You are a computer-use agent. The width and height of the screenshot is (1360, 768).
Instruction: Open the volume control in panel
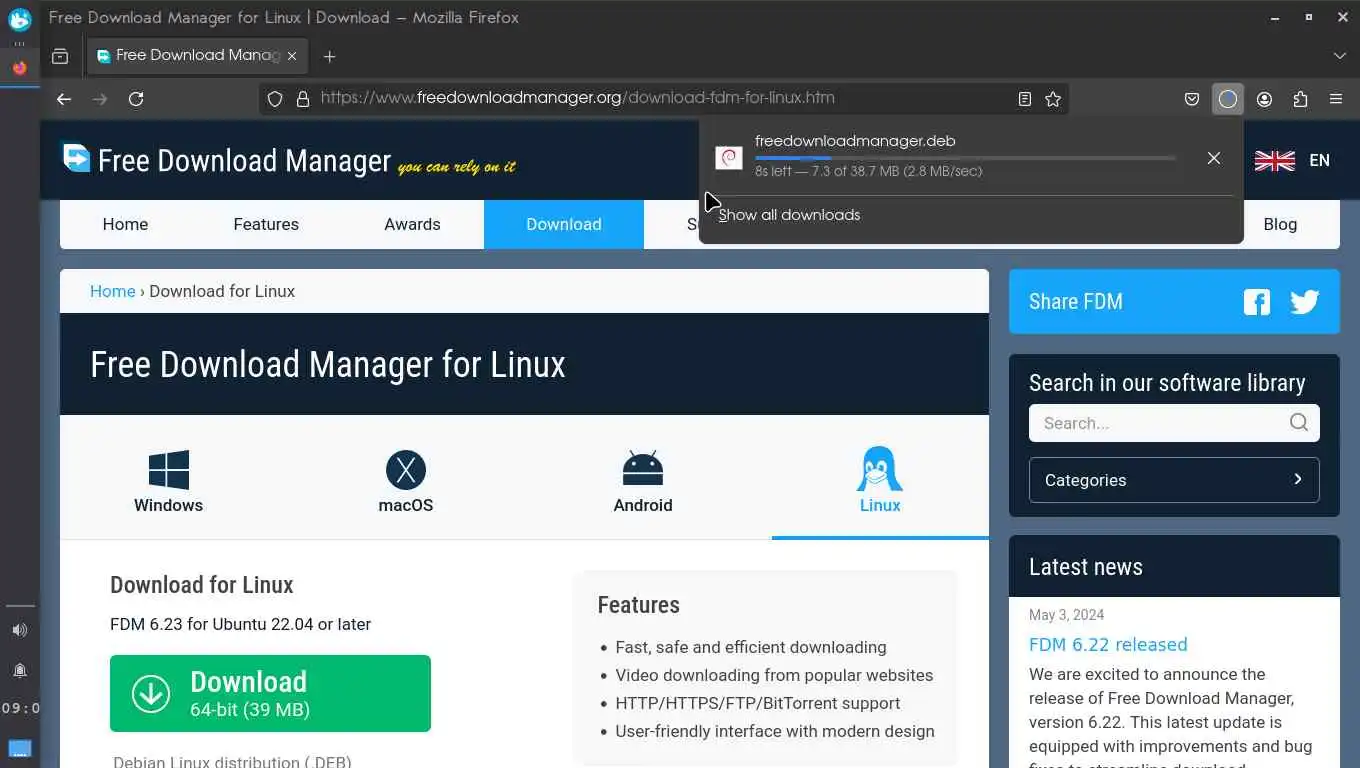(x=20, y=630)
